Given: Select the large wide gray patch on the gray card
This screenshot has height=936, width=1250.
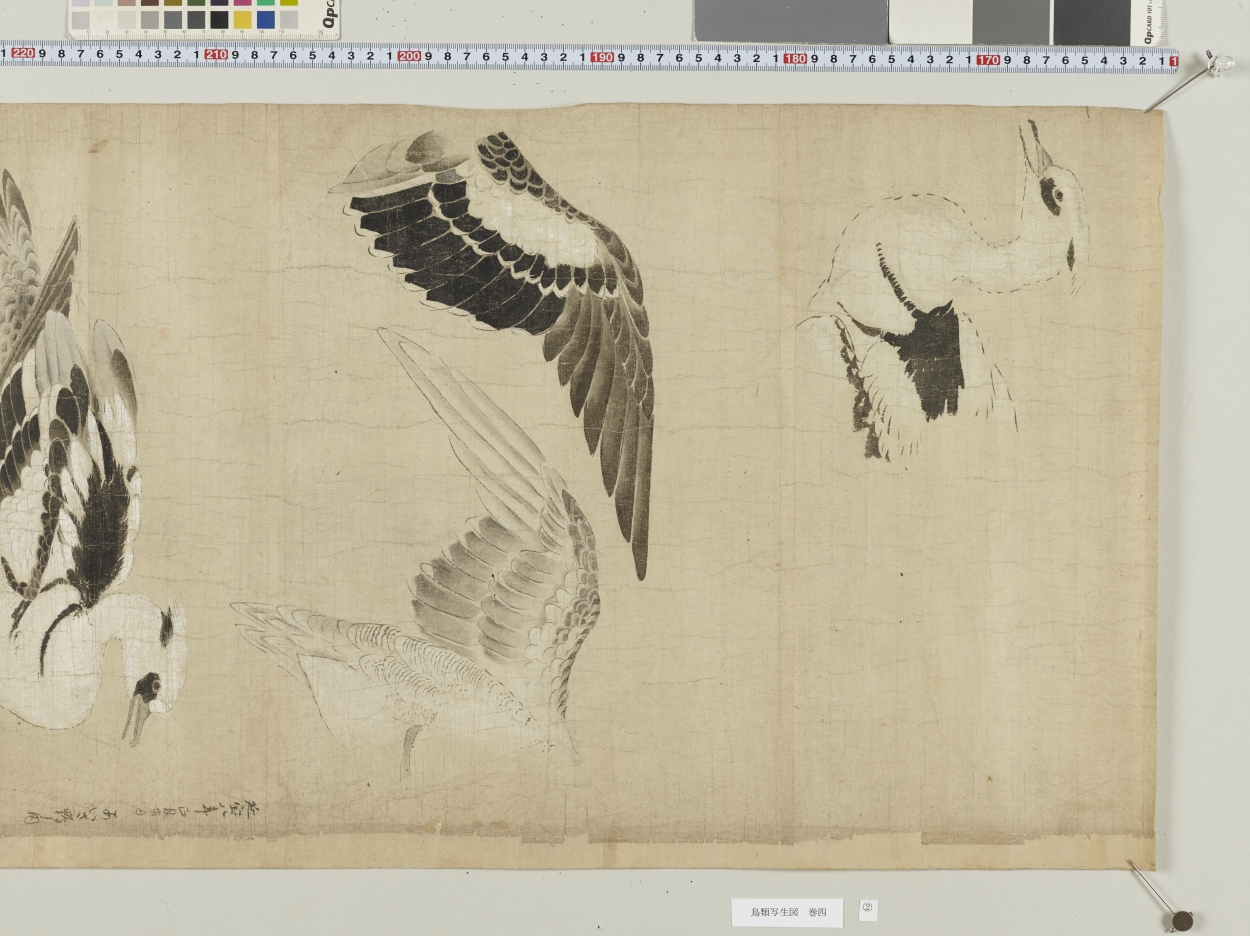Looking at the screenshot, I should (791, 20).
